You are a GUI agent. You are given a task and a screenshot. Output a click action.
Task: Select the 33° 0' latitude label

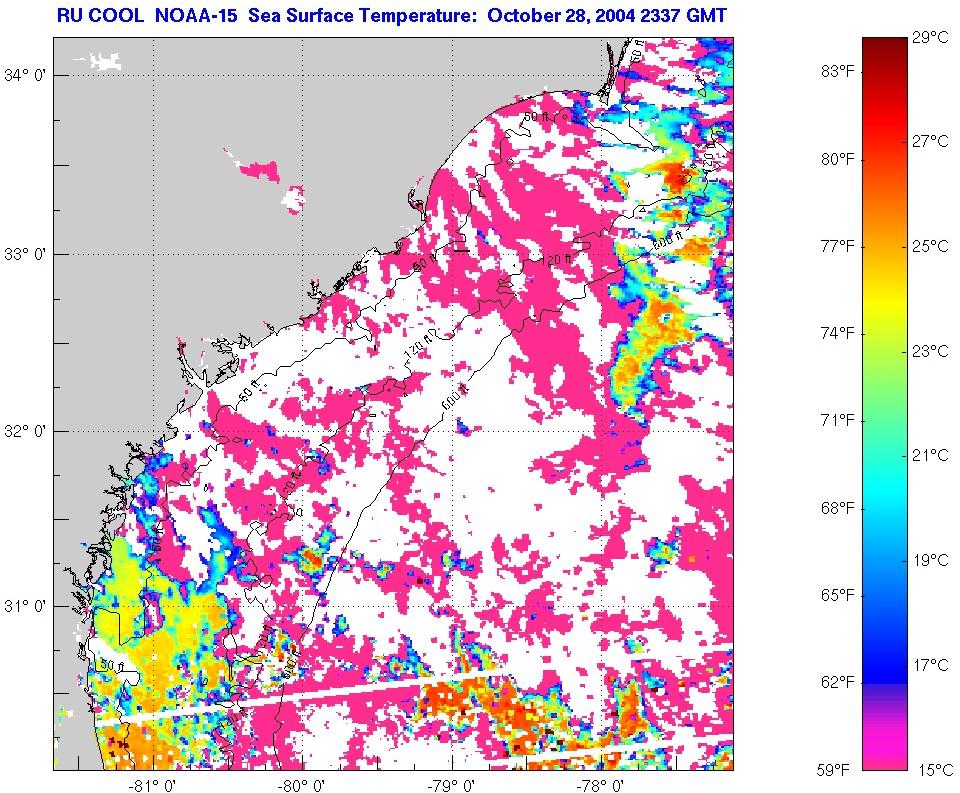[24, 254]
